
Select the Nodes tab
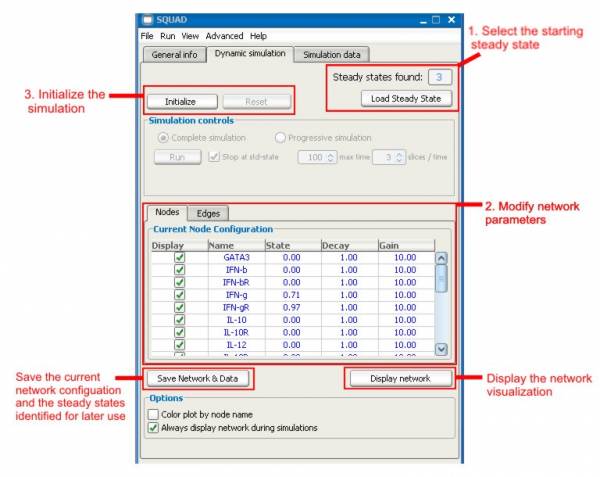click(x=167, y=212)
